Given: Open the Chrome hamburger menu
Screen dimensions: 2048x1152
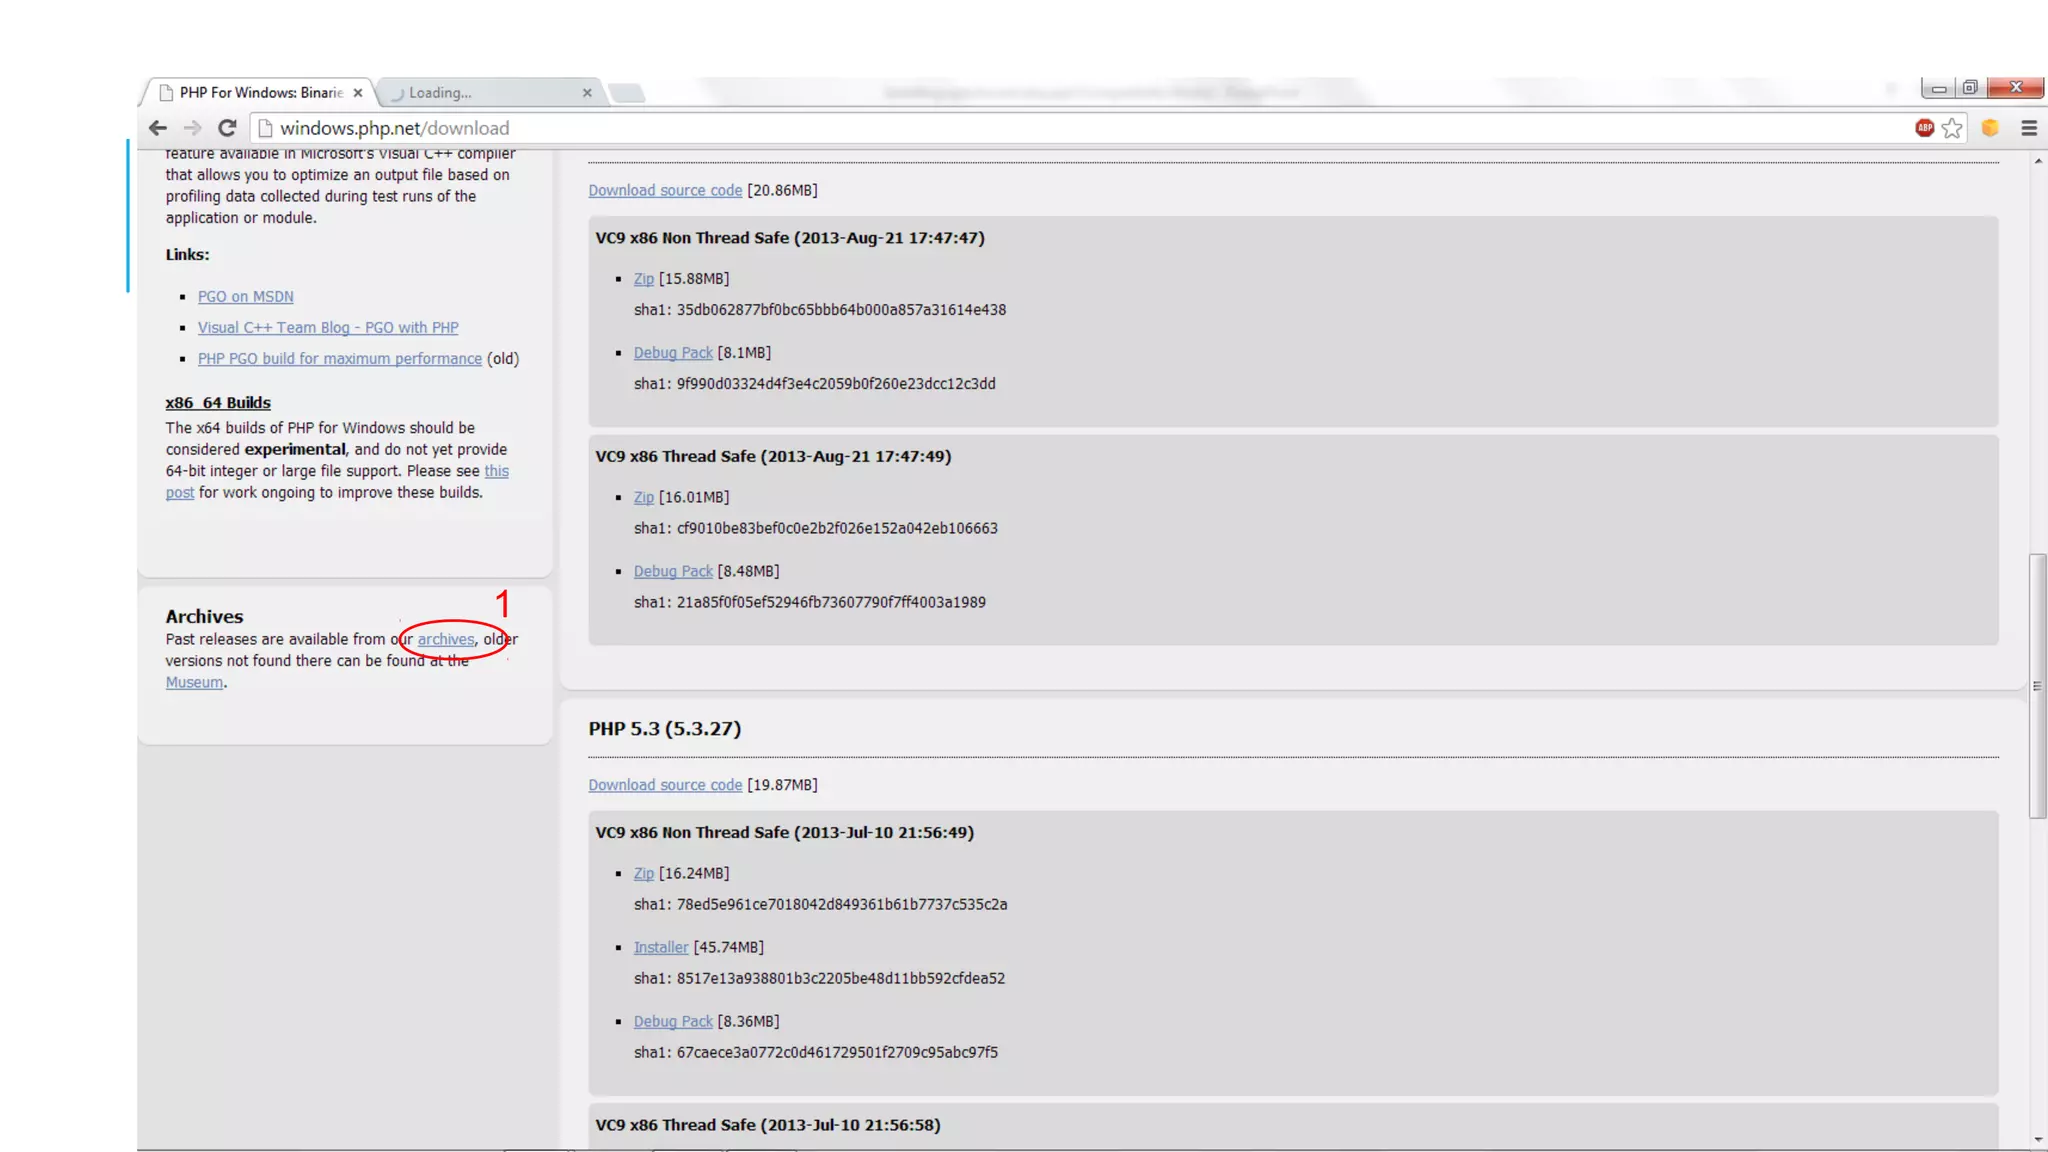Looking at the screenshot, I should click(x=2029, y=128).
